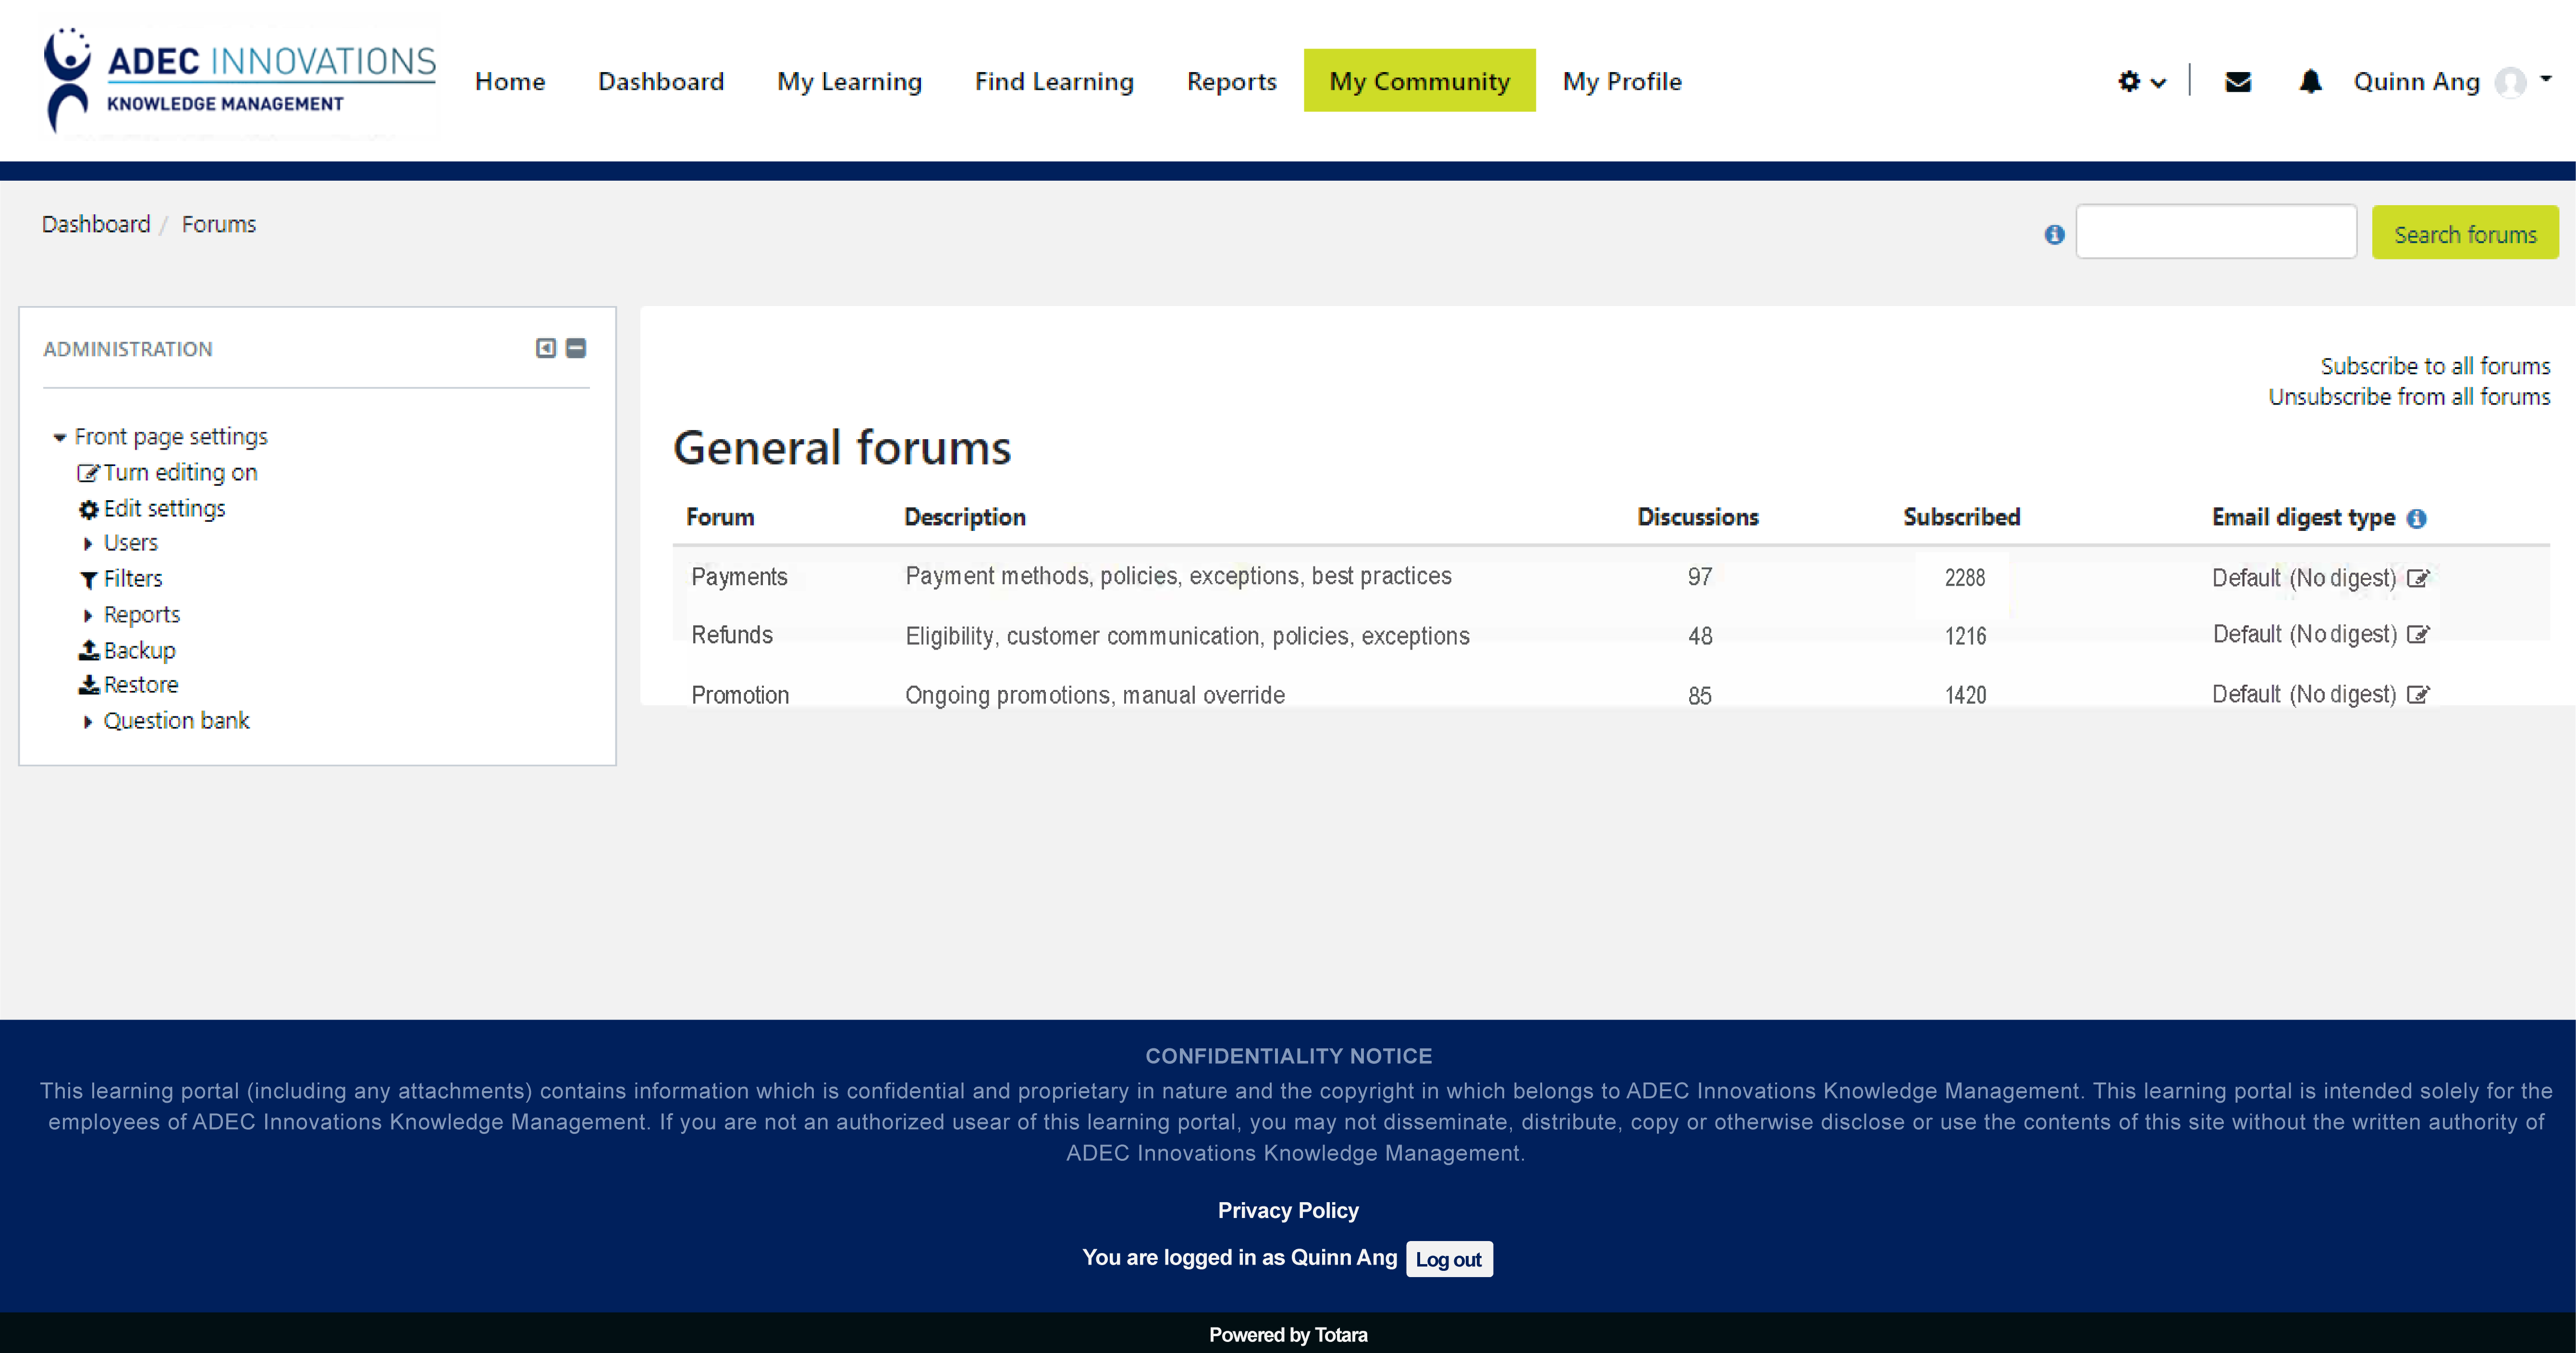This screenshot has width=2576, height=1353.
Task: Click the Forums breadcrumb link
Action: pyautogui.click(x=218, y=224)
